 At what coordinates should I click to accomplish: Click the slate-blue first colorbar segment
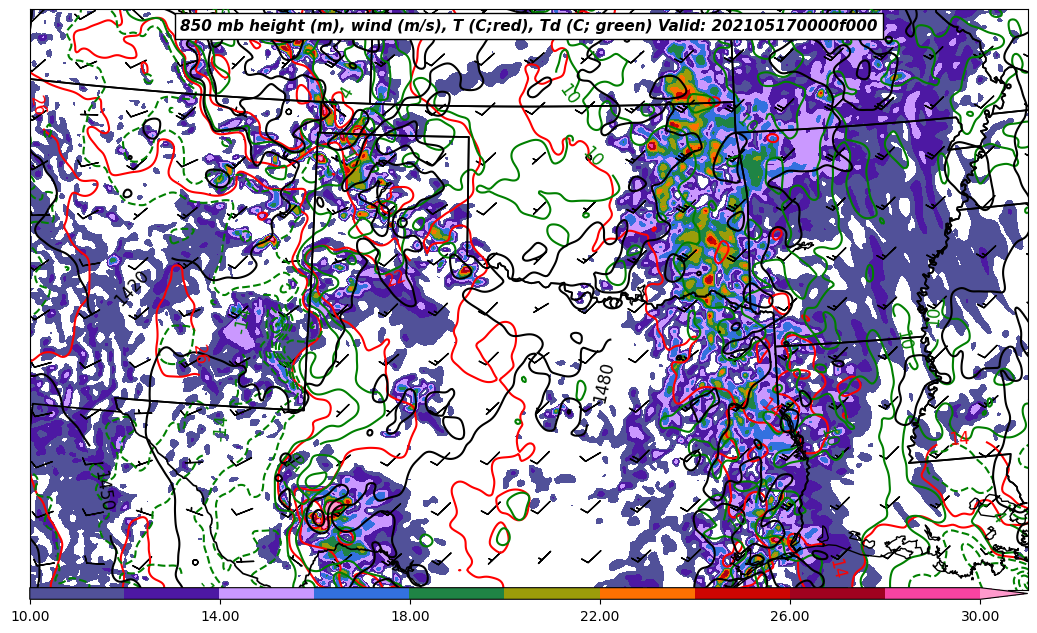77,594
